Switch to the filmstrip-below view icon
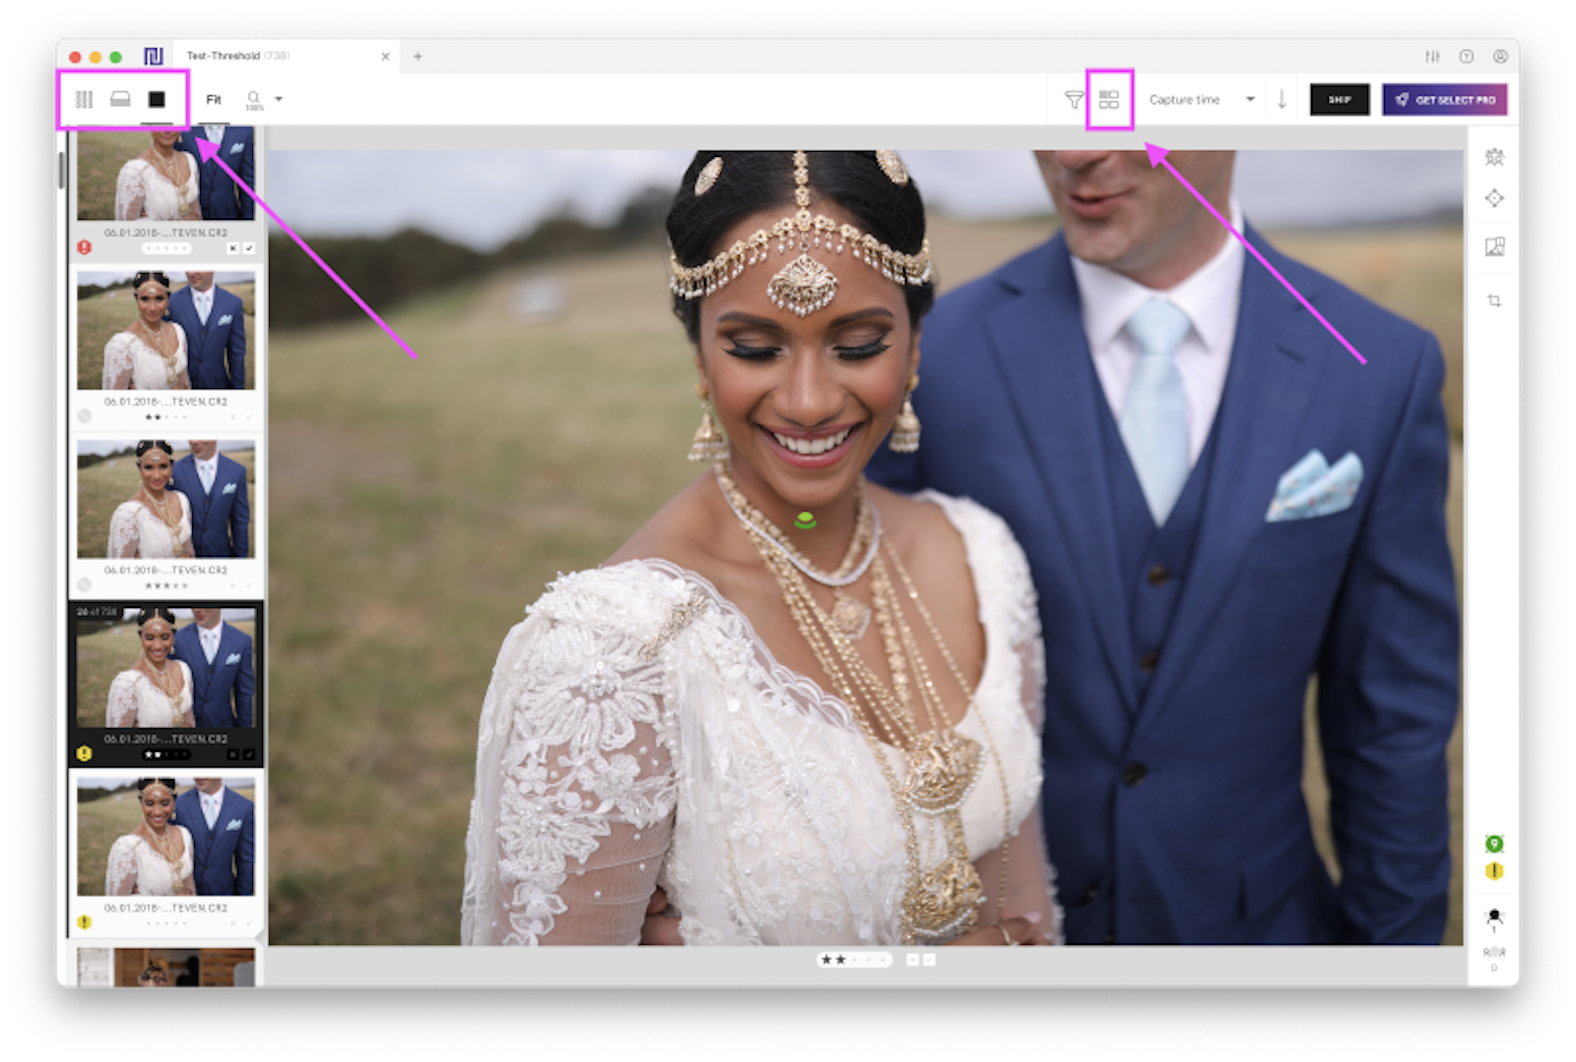 click(120, 99)
